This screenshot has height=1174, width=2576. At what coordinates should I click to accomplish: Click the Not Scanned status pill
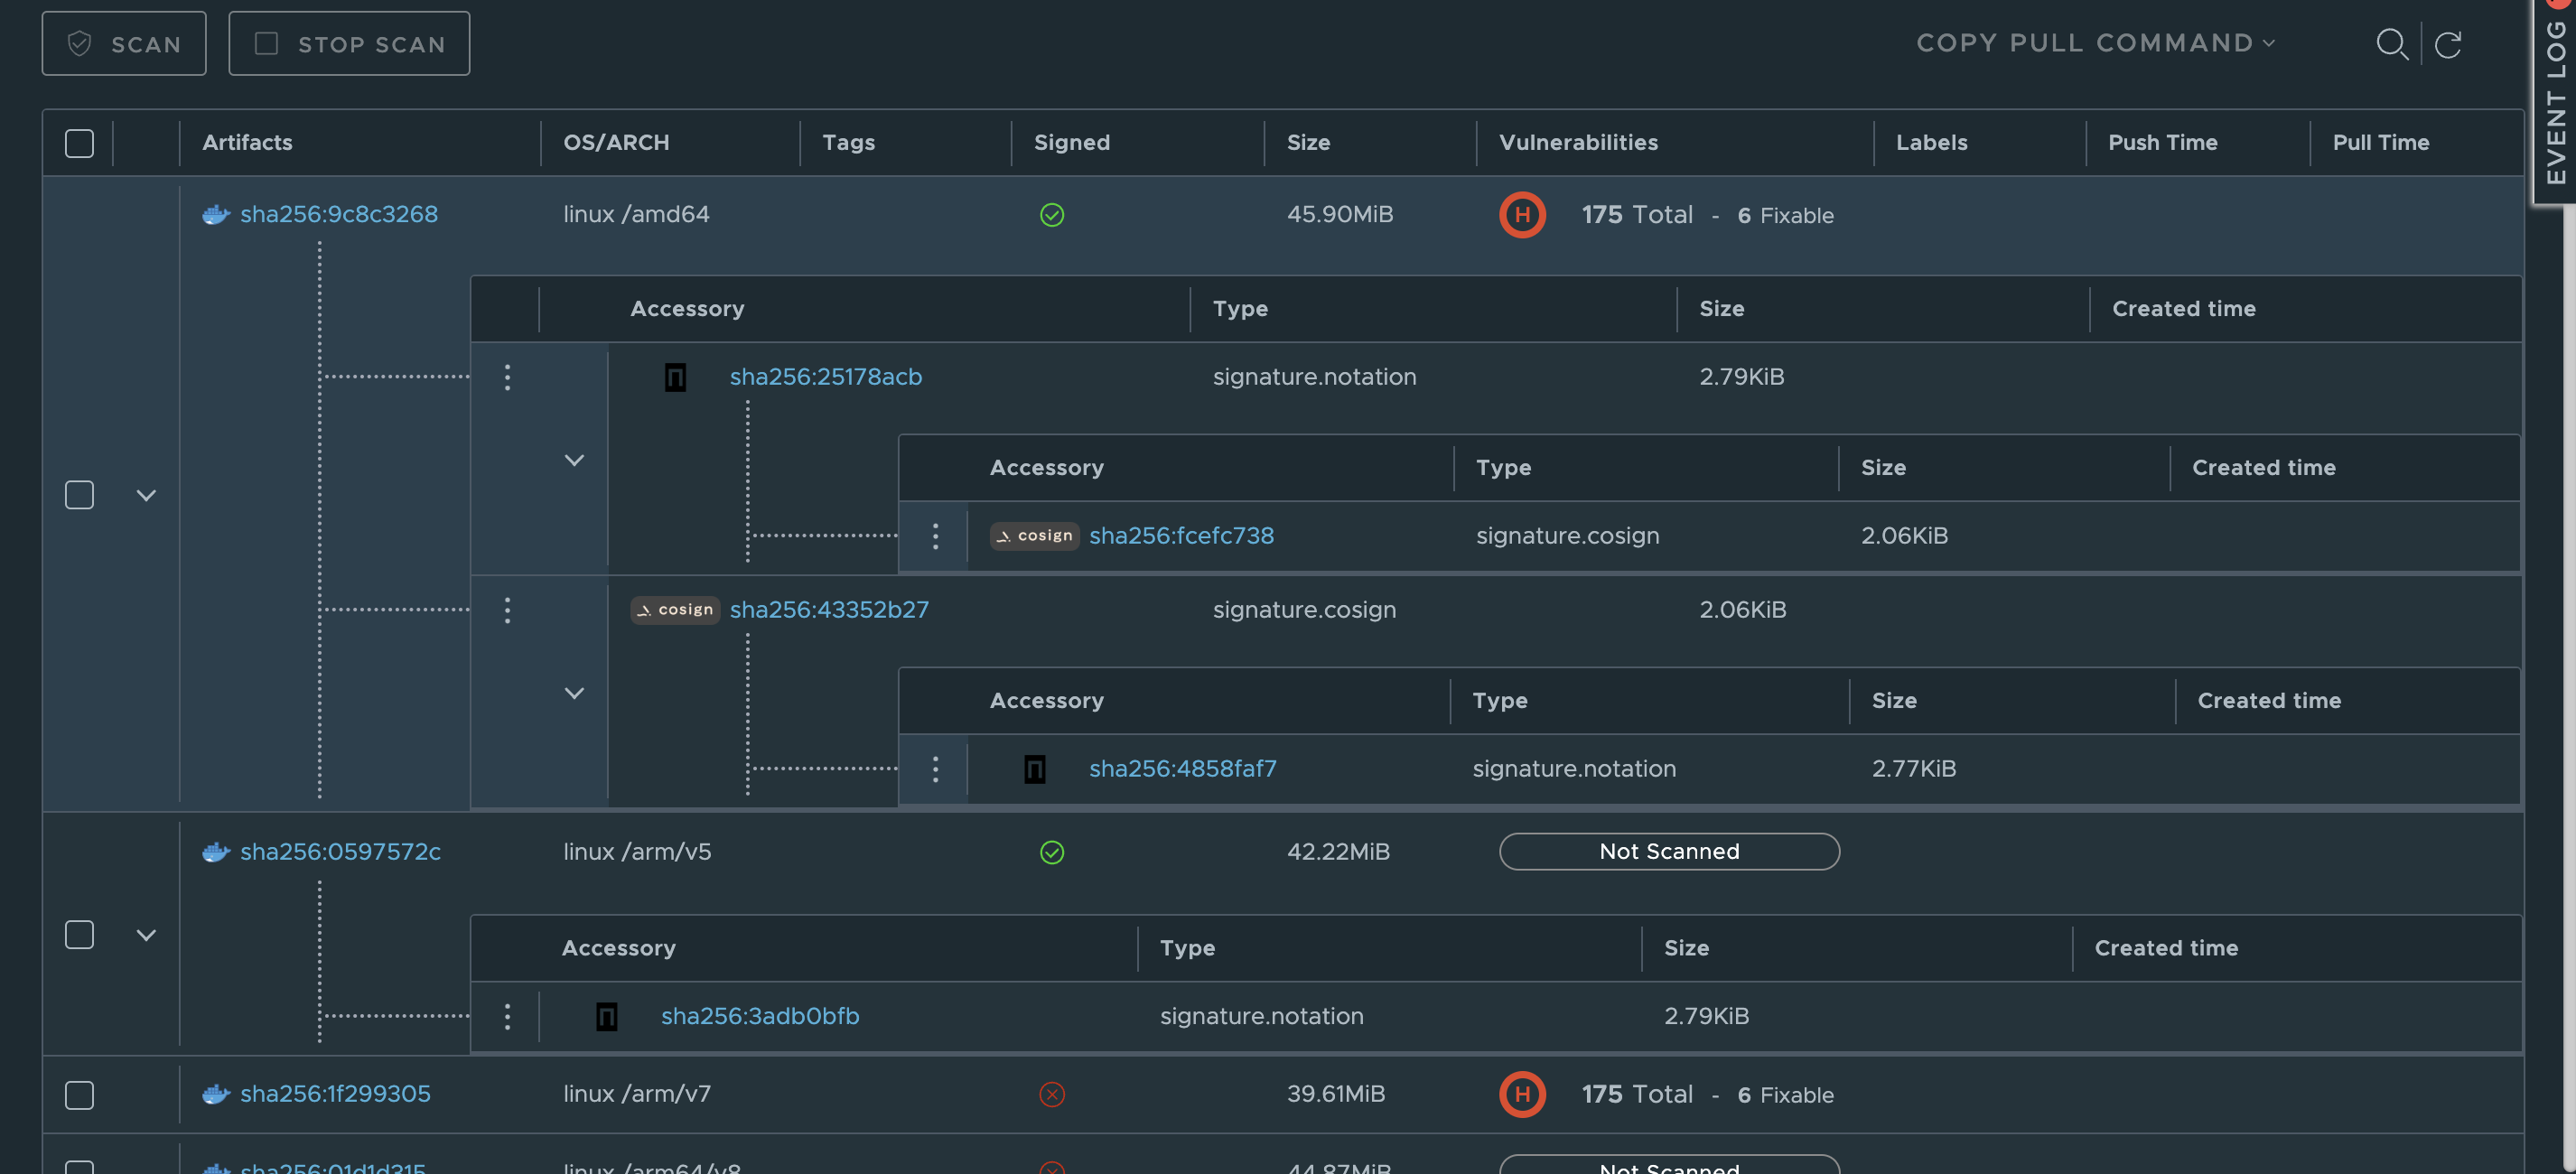tap(1668, 851)
